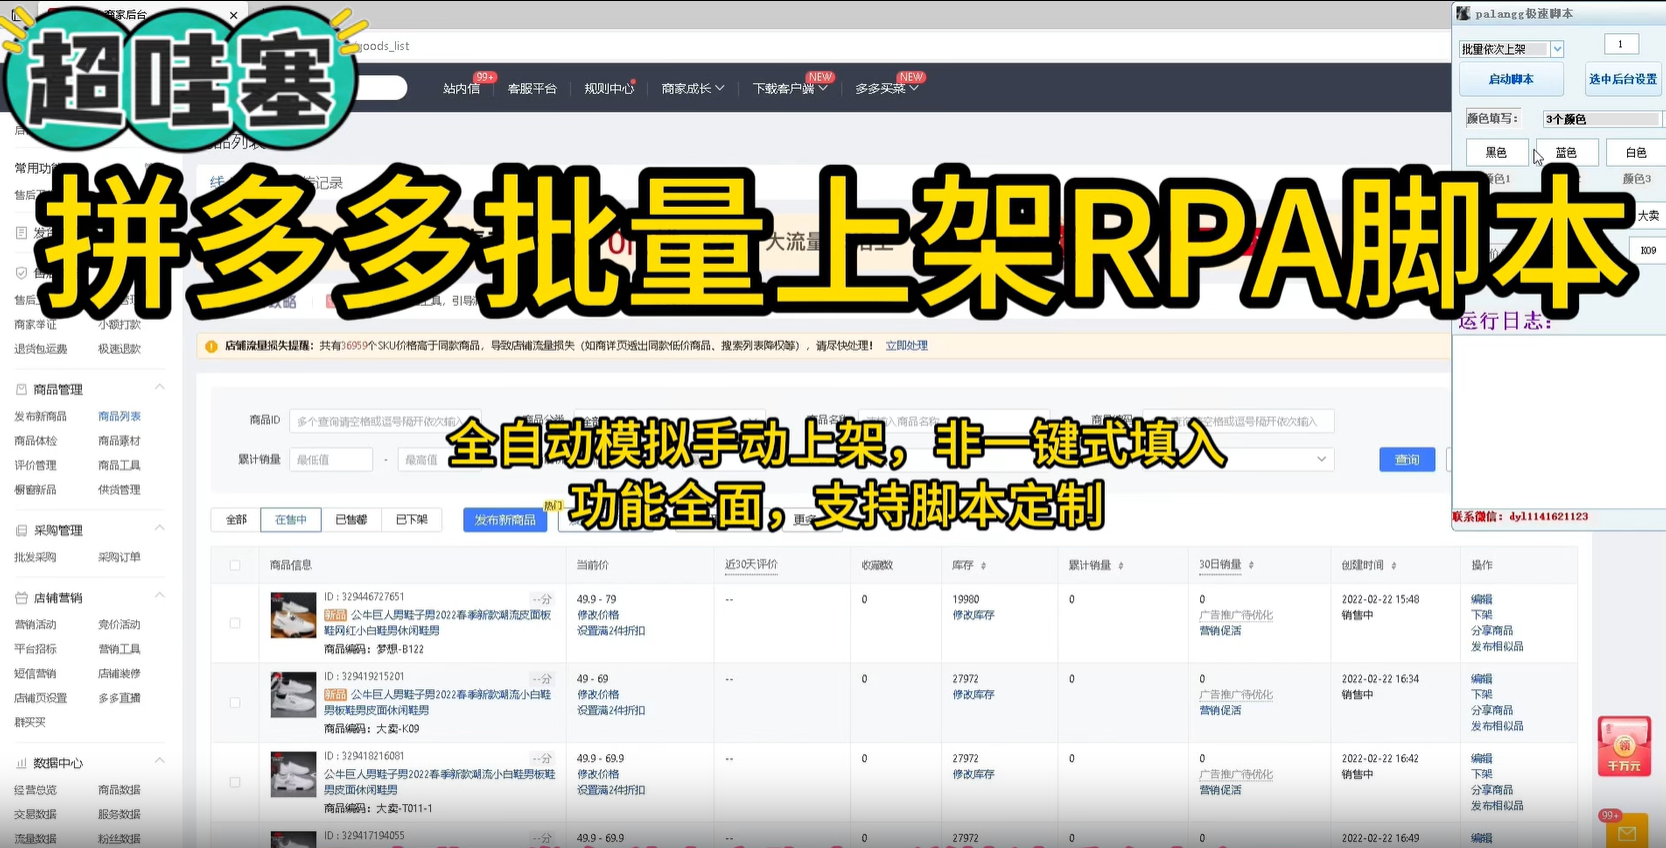Open 营销工具 in sidebar
This screenshot has width=1666, height=848.
coord(119,649)
